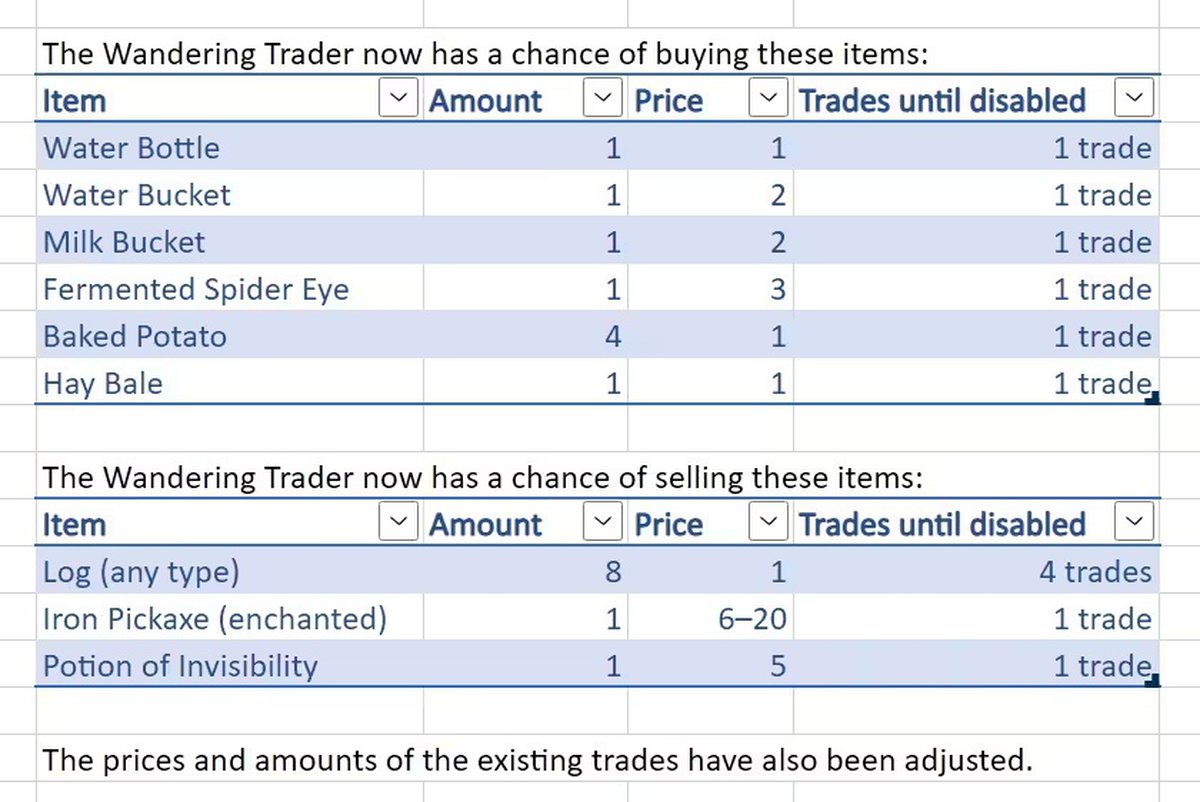
Task: Open Price filter dropdown in buying table
Action: coord(768,100)
